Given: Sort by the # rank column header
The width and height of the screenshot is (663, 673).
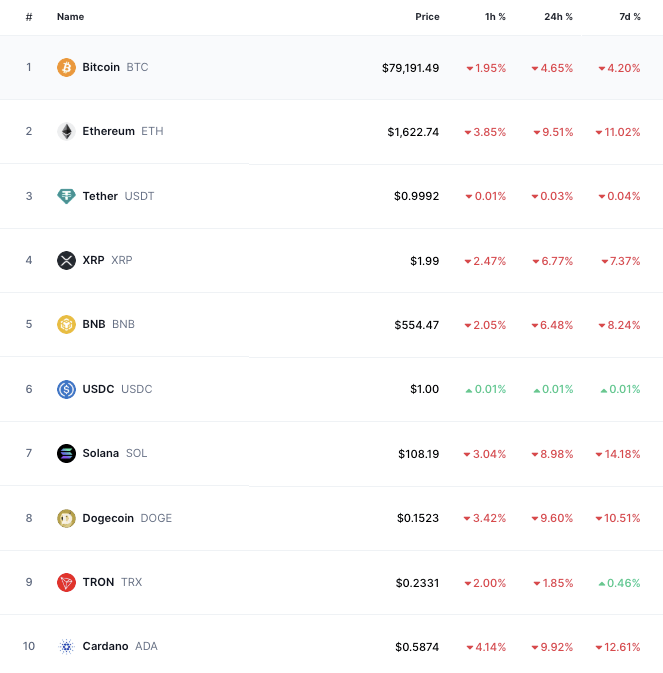Looking at the screenshot, I should pyautogui.click(x=29, y=17).
